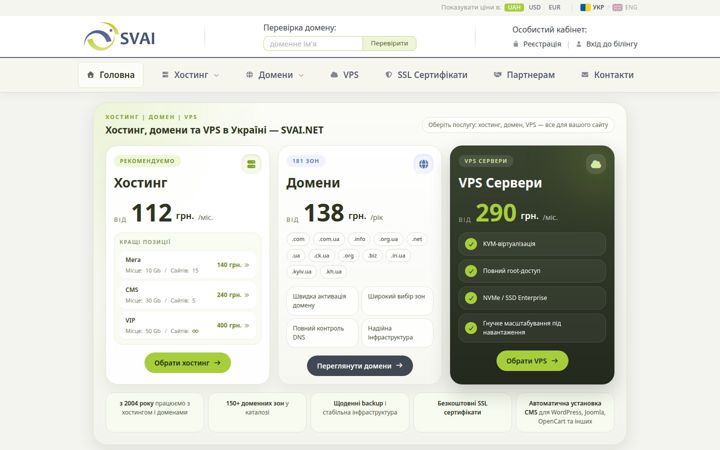Click the shield icon beside SSL Сертифікати
This screenshot has height=450, width=720.
388,74
